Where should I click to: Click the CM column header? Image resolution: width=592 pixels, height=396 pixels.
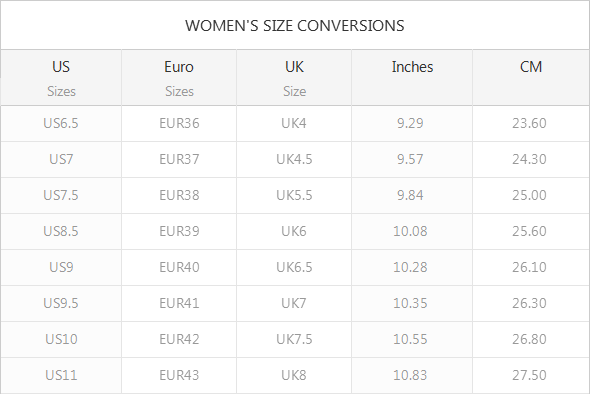[531, 78]
